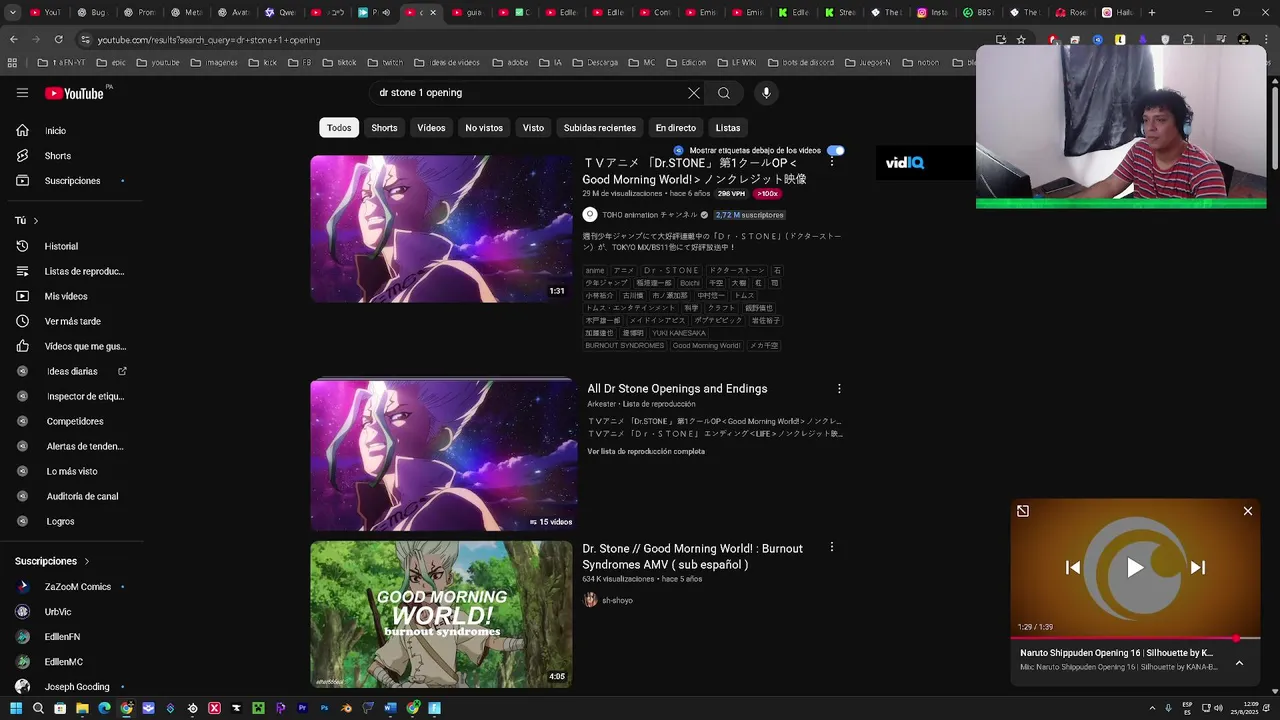Viewport: 1280px width, 720px height.
Task: Select the Videos filter chip
Action: 431,128
